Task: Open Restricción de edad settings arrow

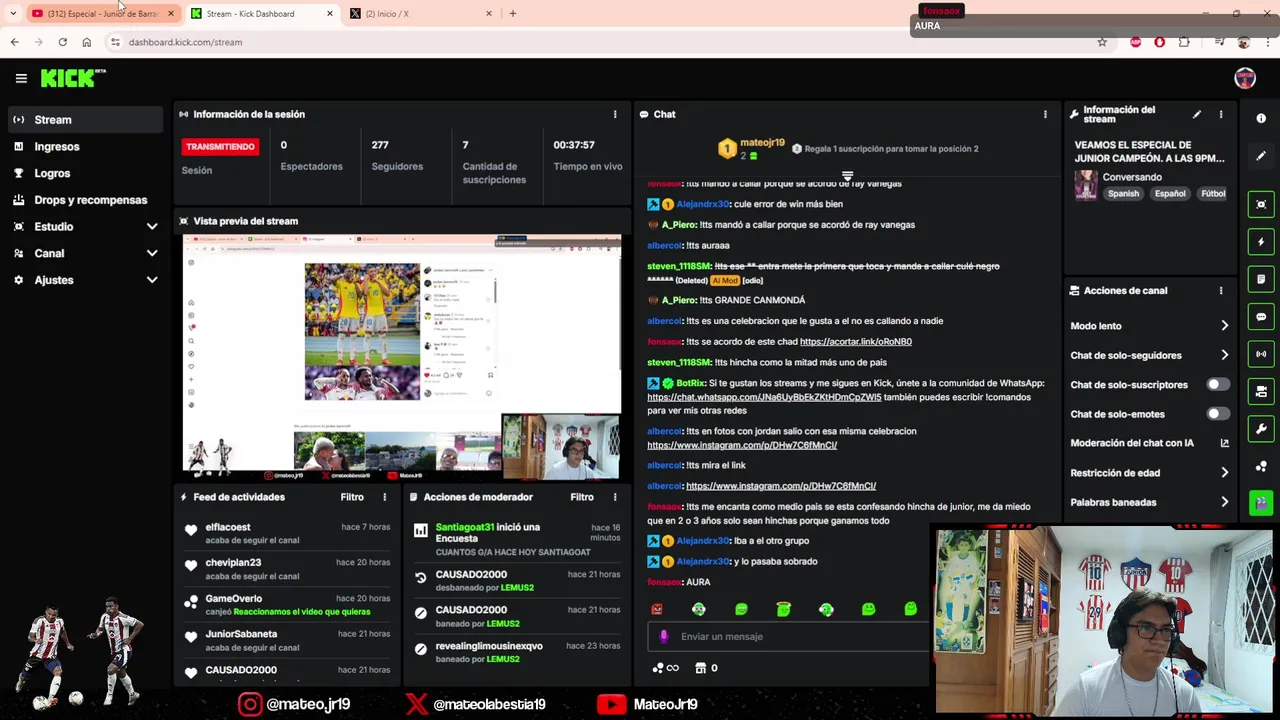Action: (x=1224, y=473)
